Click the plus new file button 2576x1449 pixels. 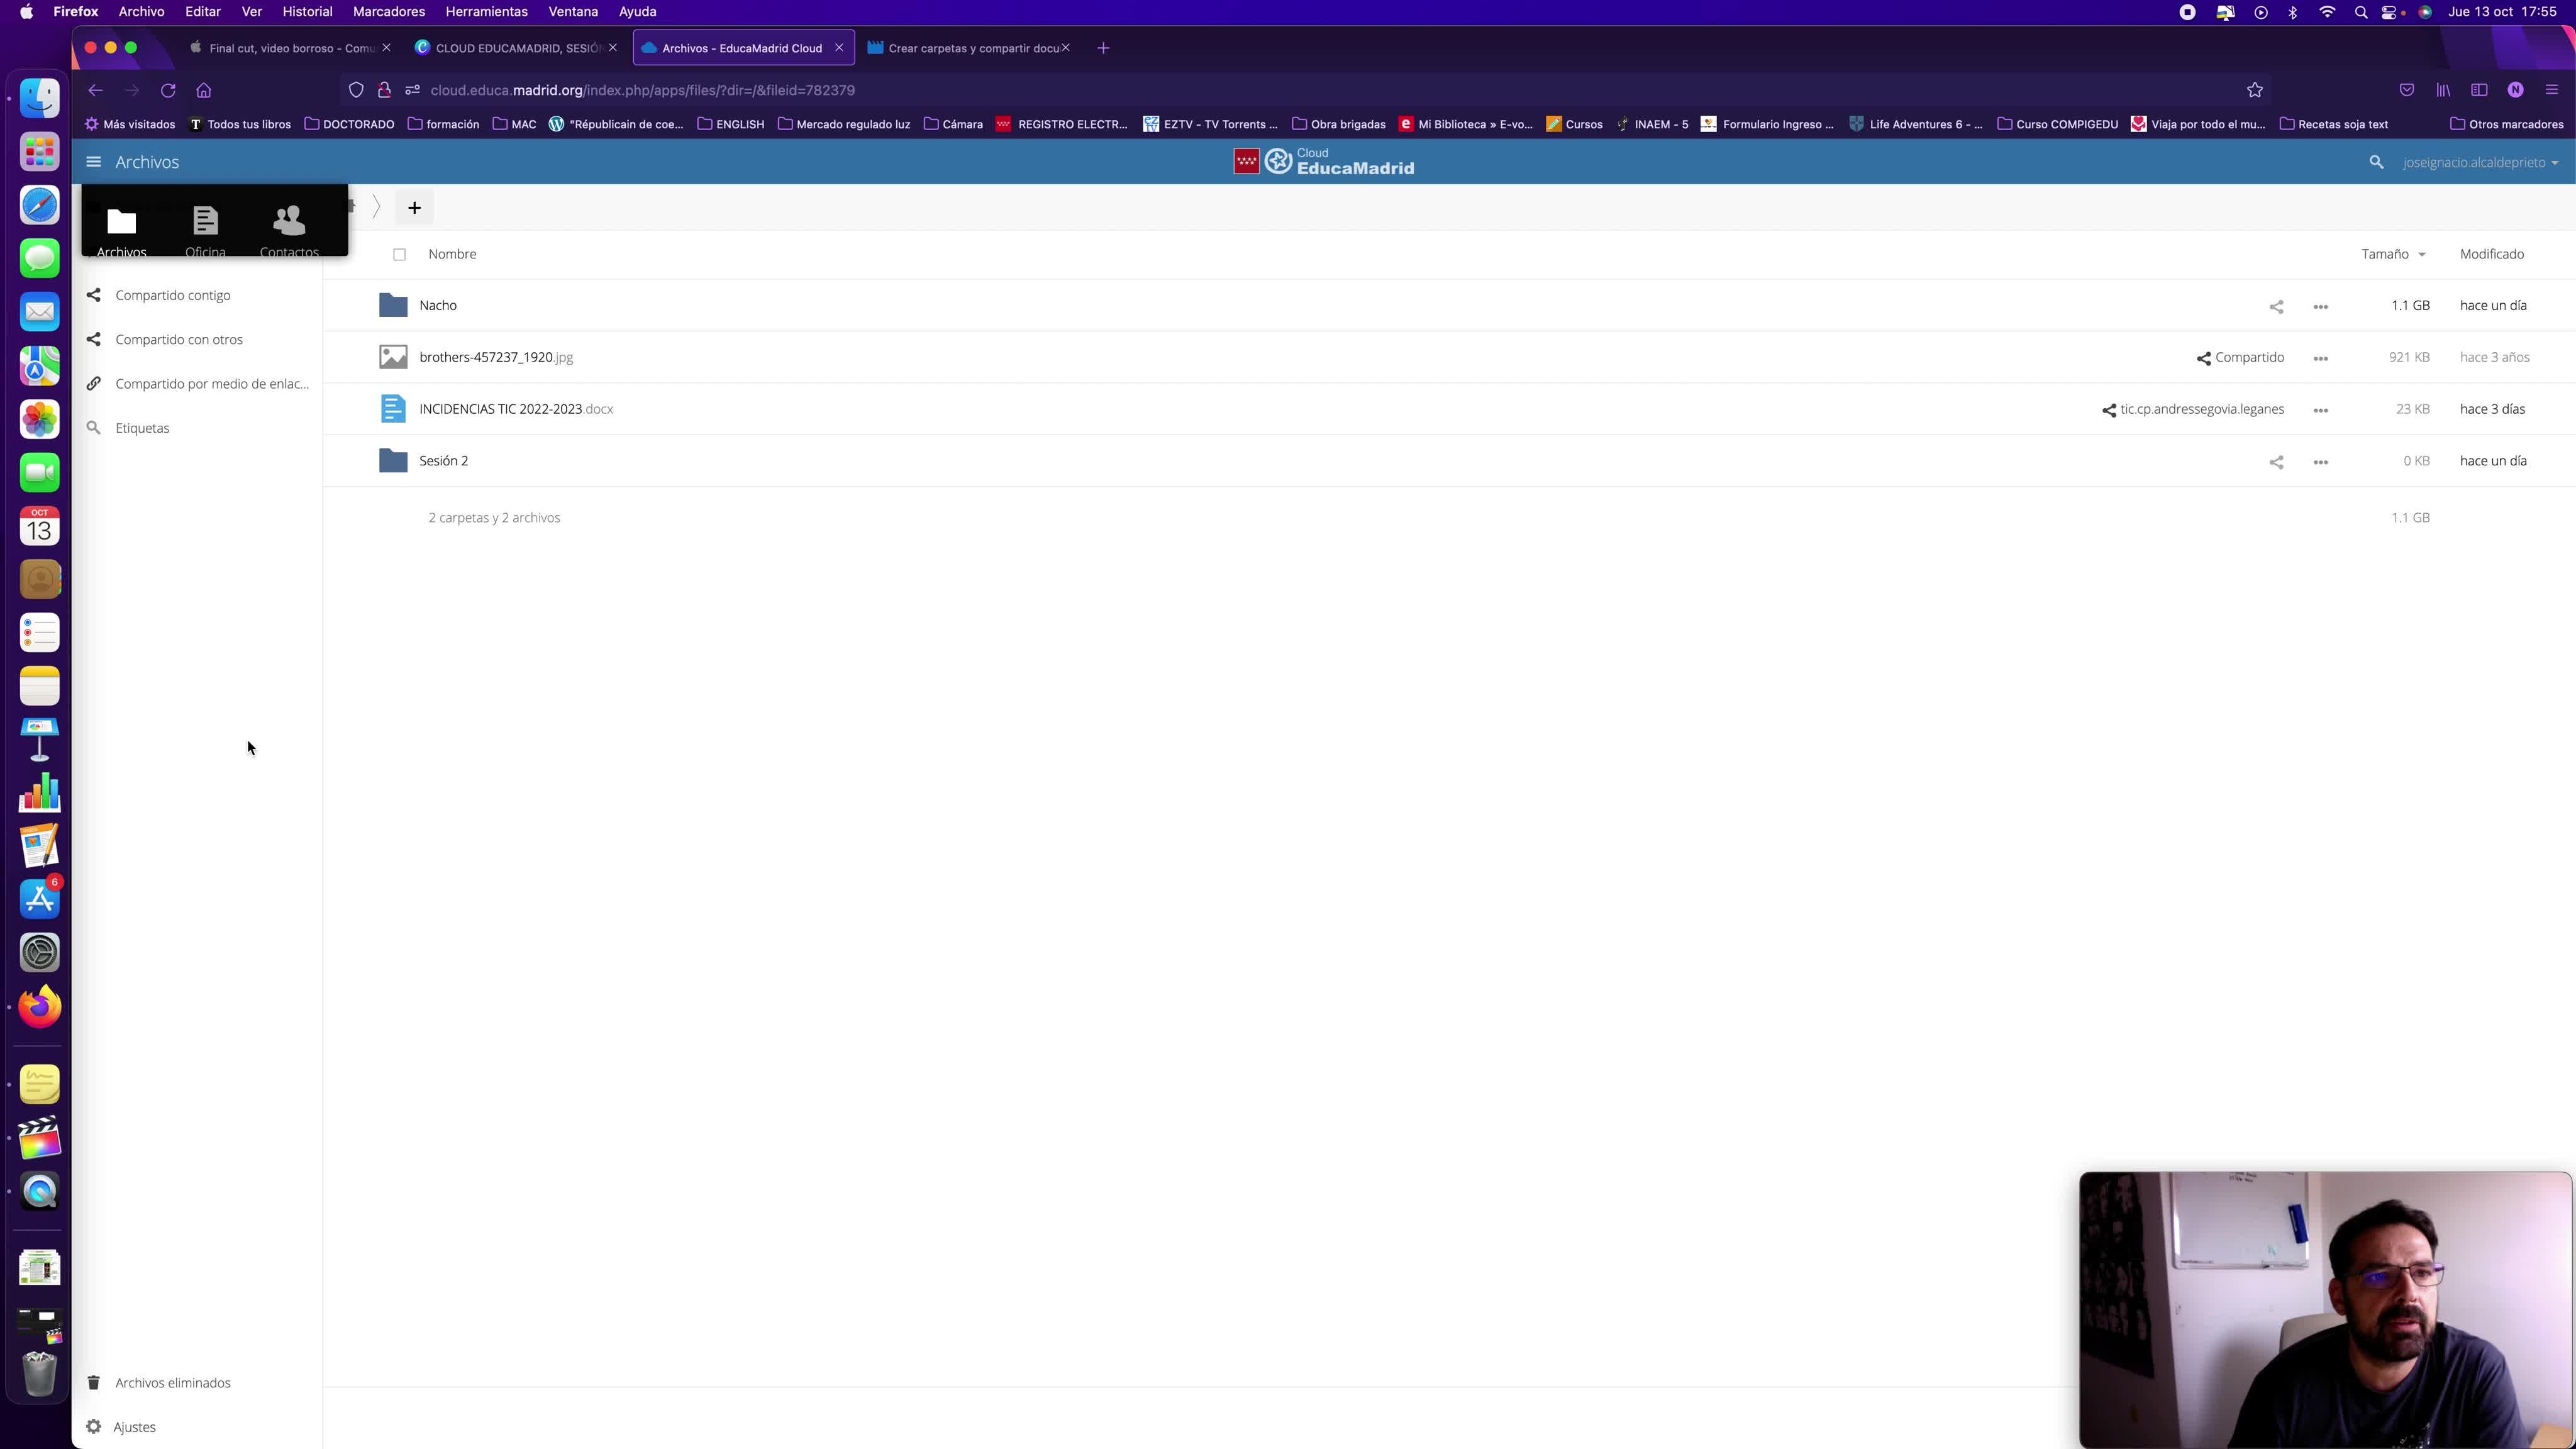414,208
